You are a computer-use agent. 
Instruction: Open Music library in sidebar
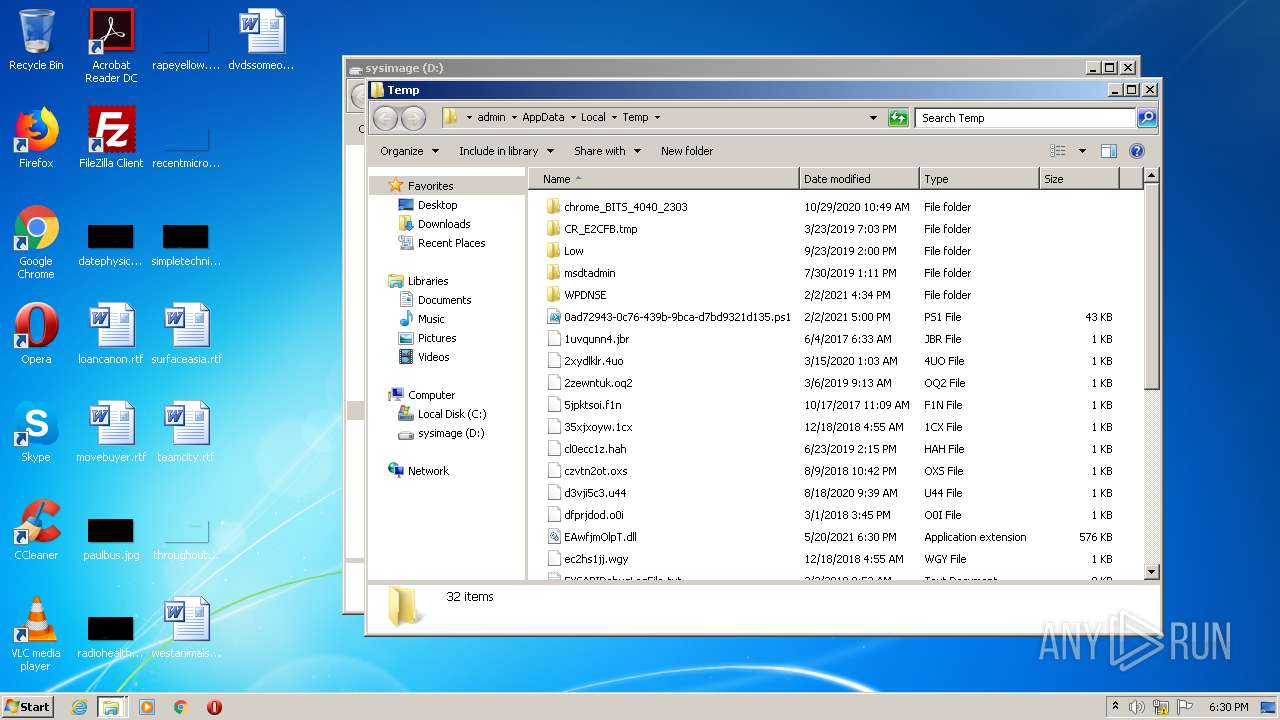click(x=431, y=319)
